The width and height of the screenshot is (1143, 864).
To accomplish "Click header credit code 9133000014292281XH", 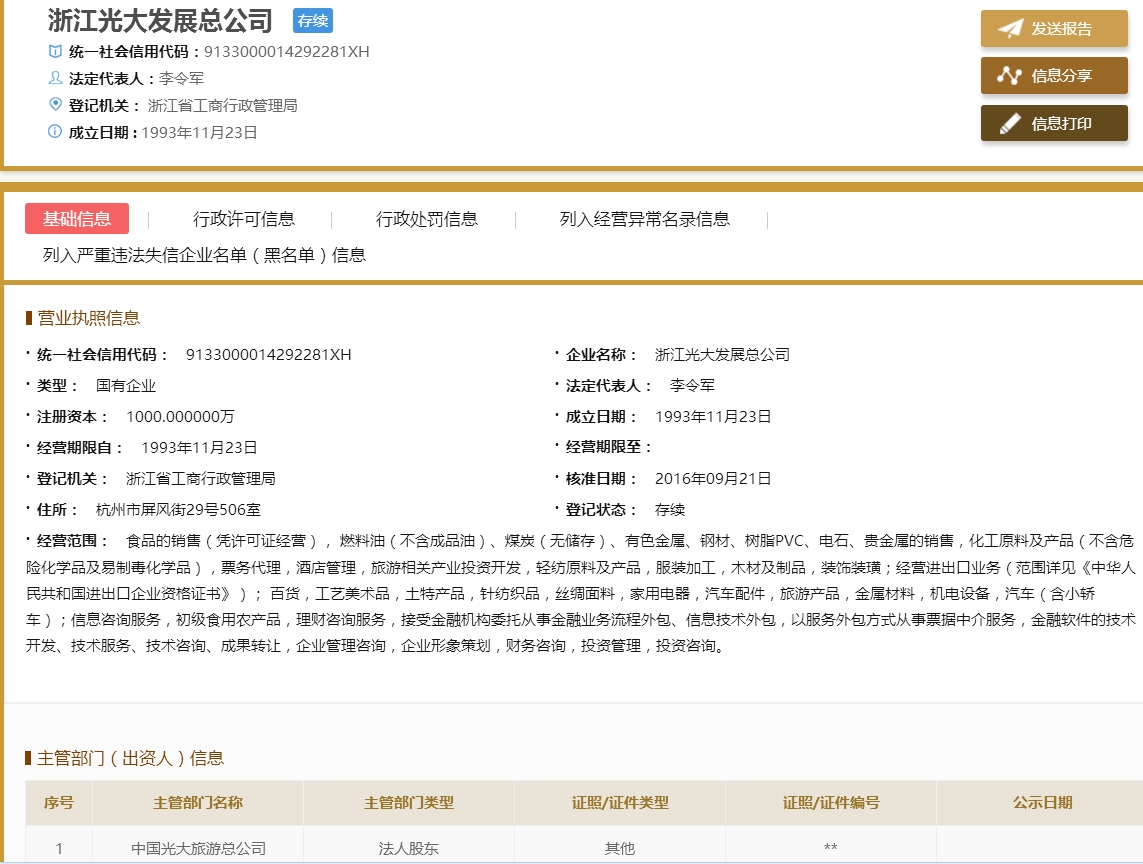I will [286, 52].
